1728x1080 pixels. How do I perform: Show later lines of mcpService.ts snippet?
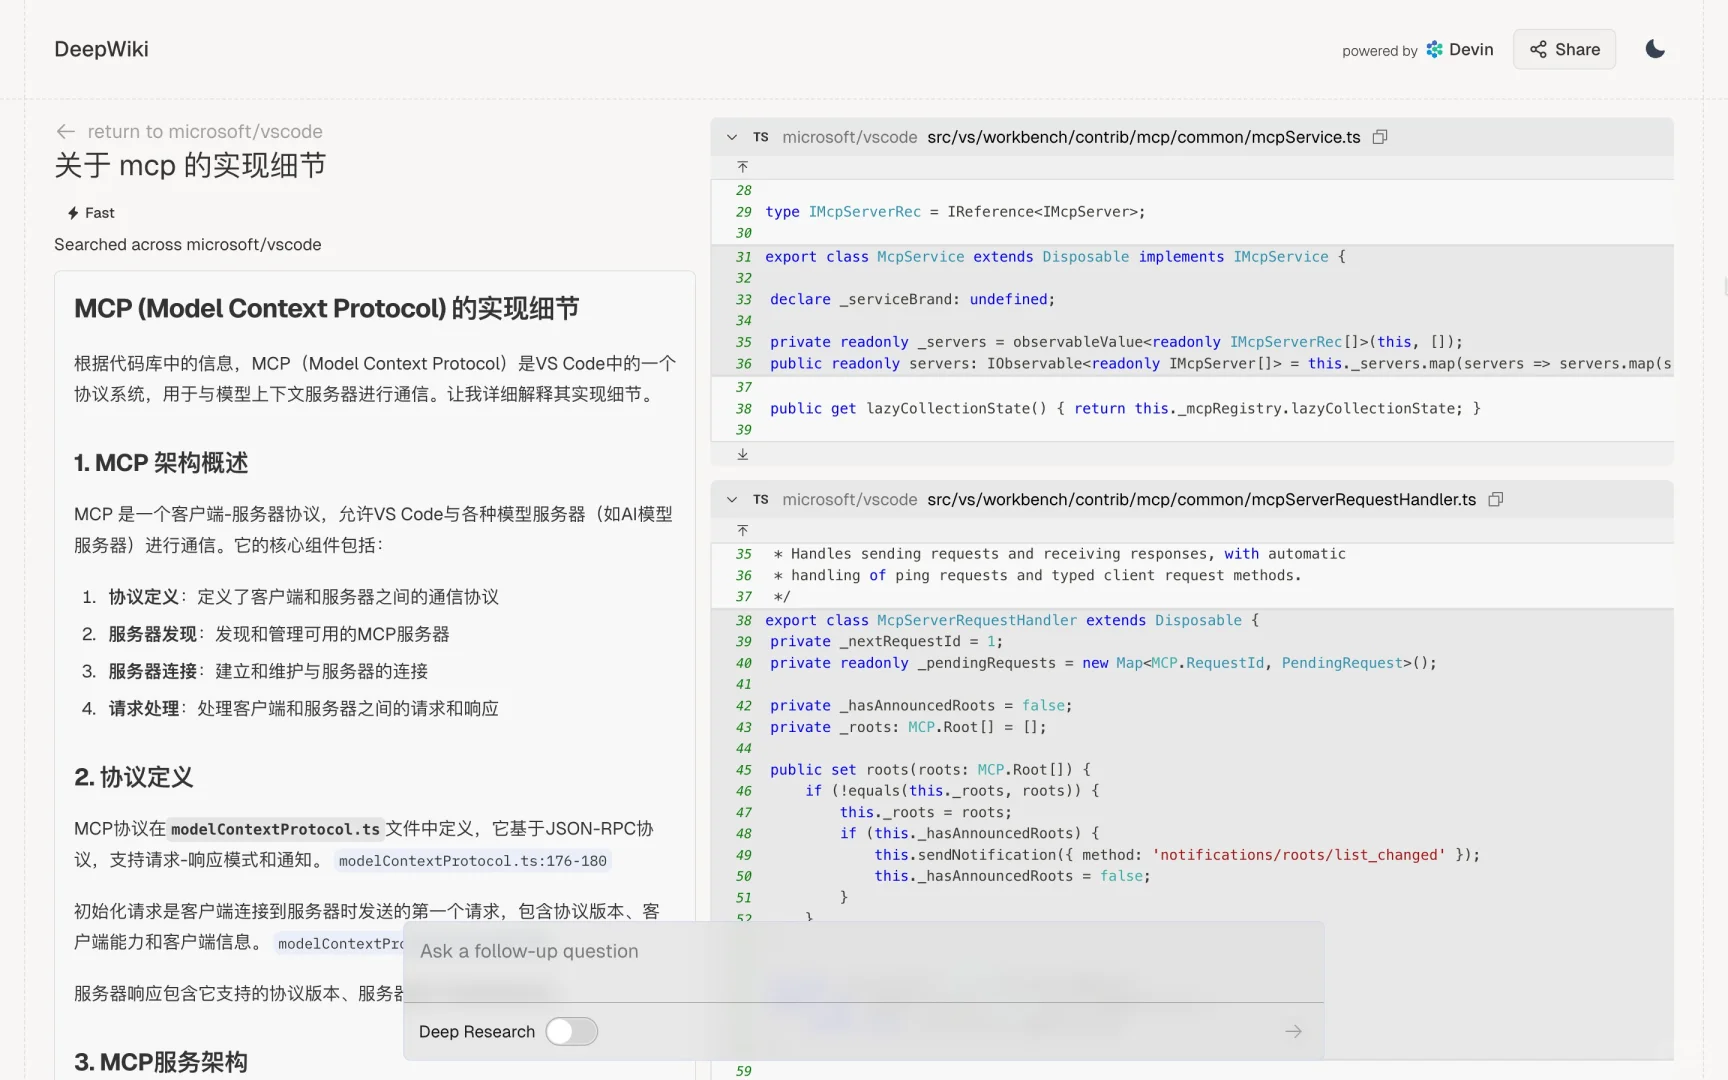click(742, 455)
